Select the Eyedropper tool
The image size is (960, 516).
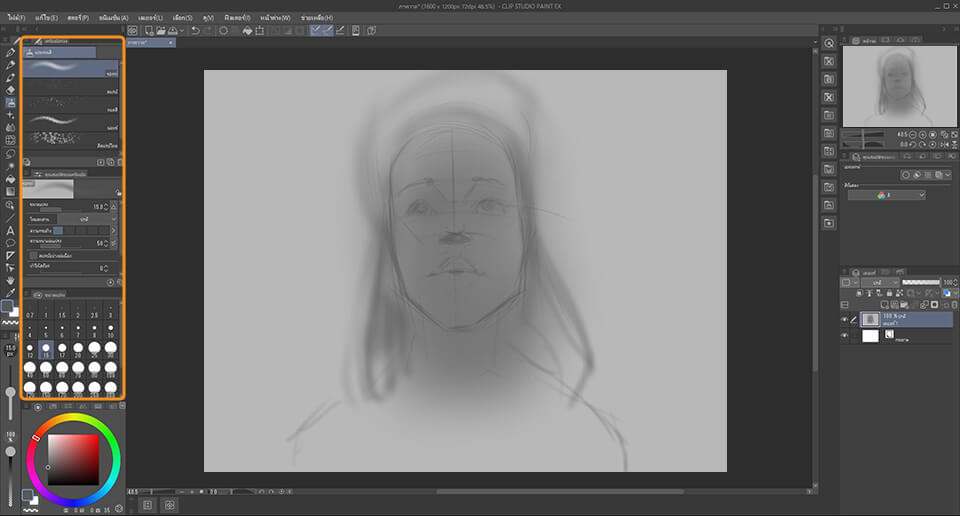pos(10,294)
